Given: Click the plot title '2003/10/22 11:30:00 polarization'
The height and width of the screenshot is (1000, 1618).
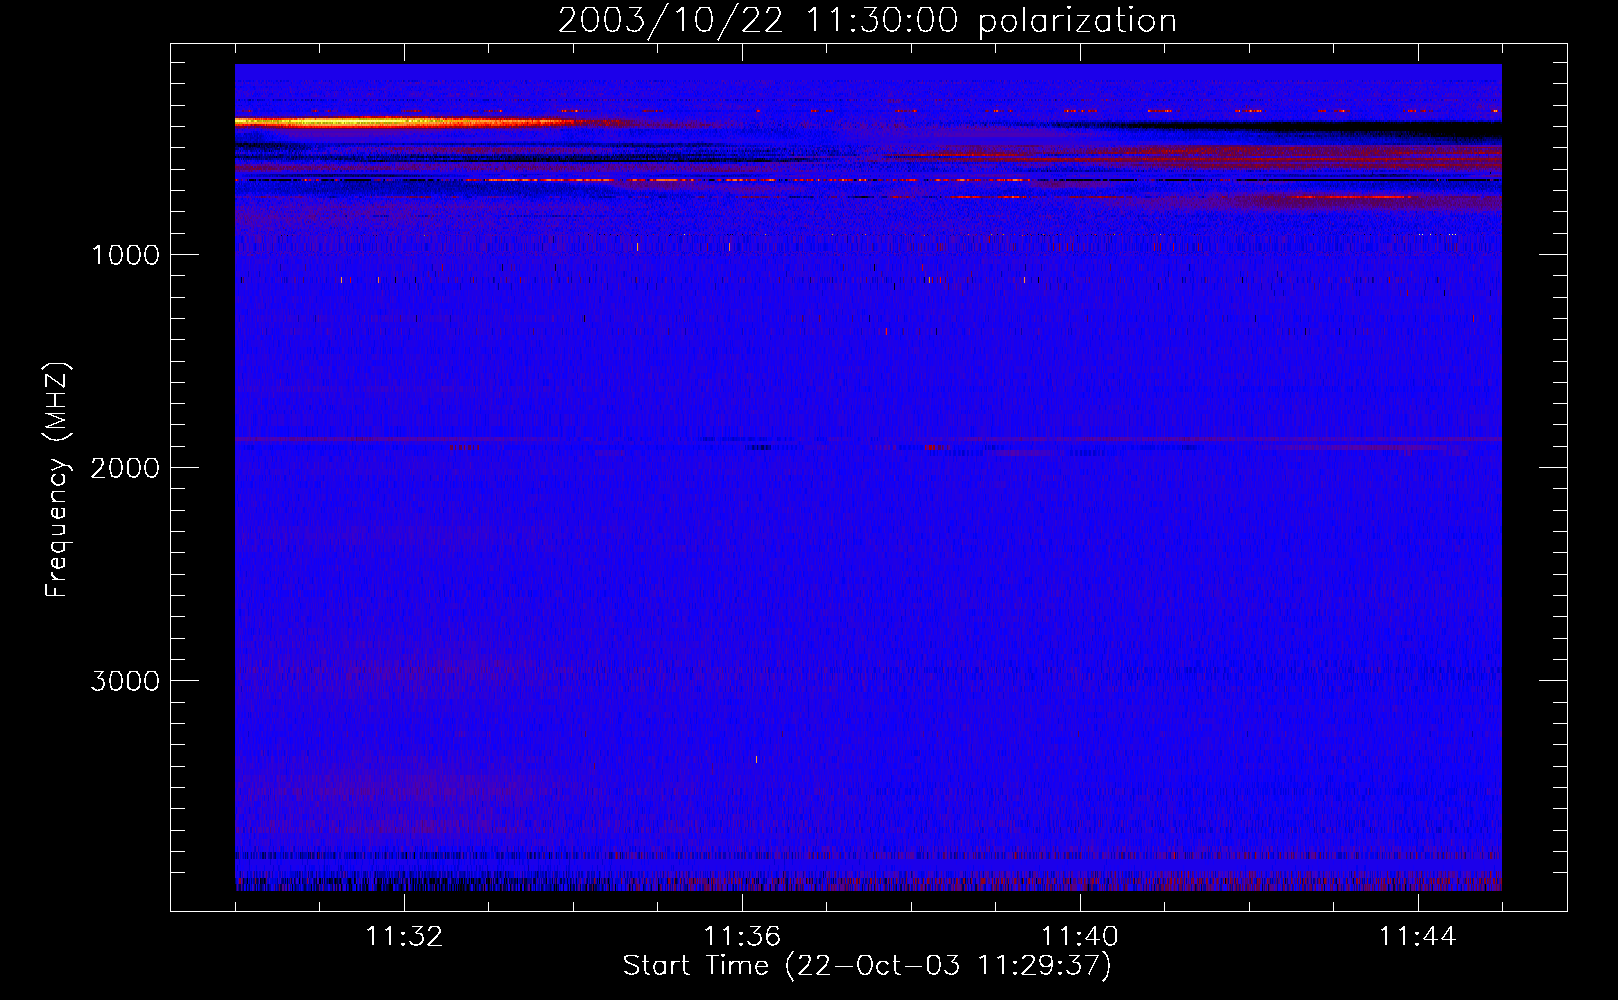Looking at the screenshot, I should tap(867, 21).
